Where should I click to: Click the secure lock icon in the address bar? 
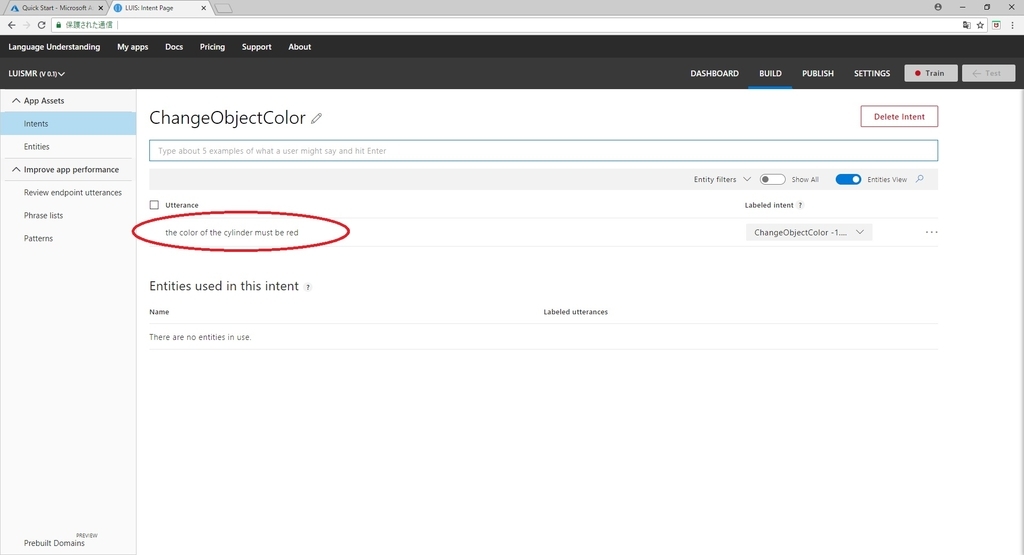(x=58, y=25)
